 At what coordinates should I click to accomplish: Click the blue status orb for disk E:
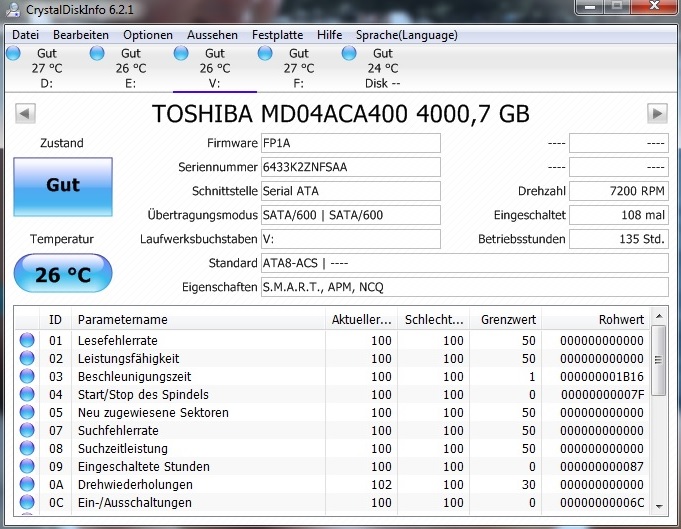click(97, 54)
